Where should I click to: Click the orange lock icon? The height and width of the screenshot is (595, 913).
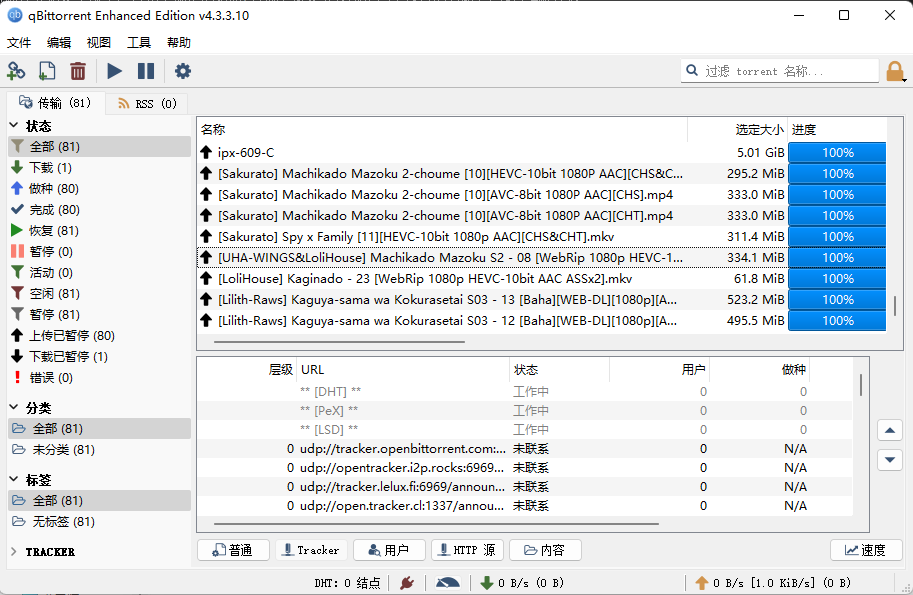[894, 72]
